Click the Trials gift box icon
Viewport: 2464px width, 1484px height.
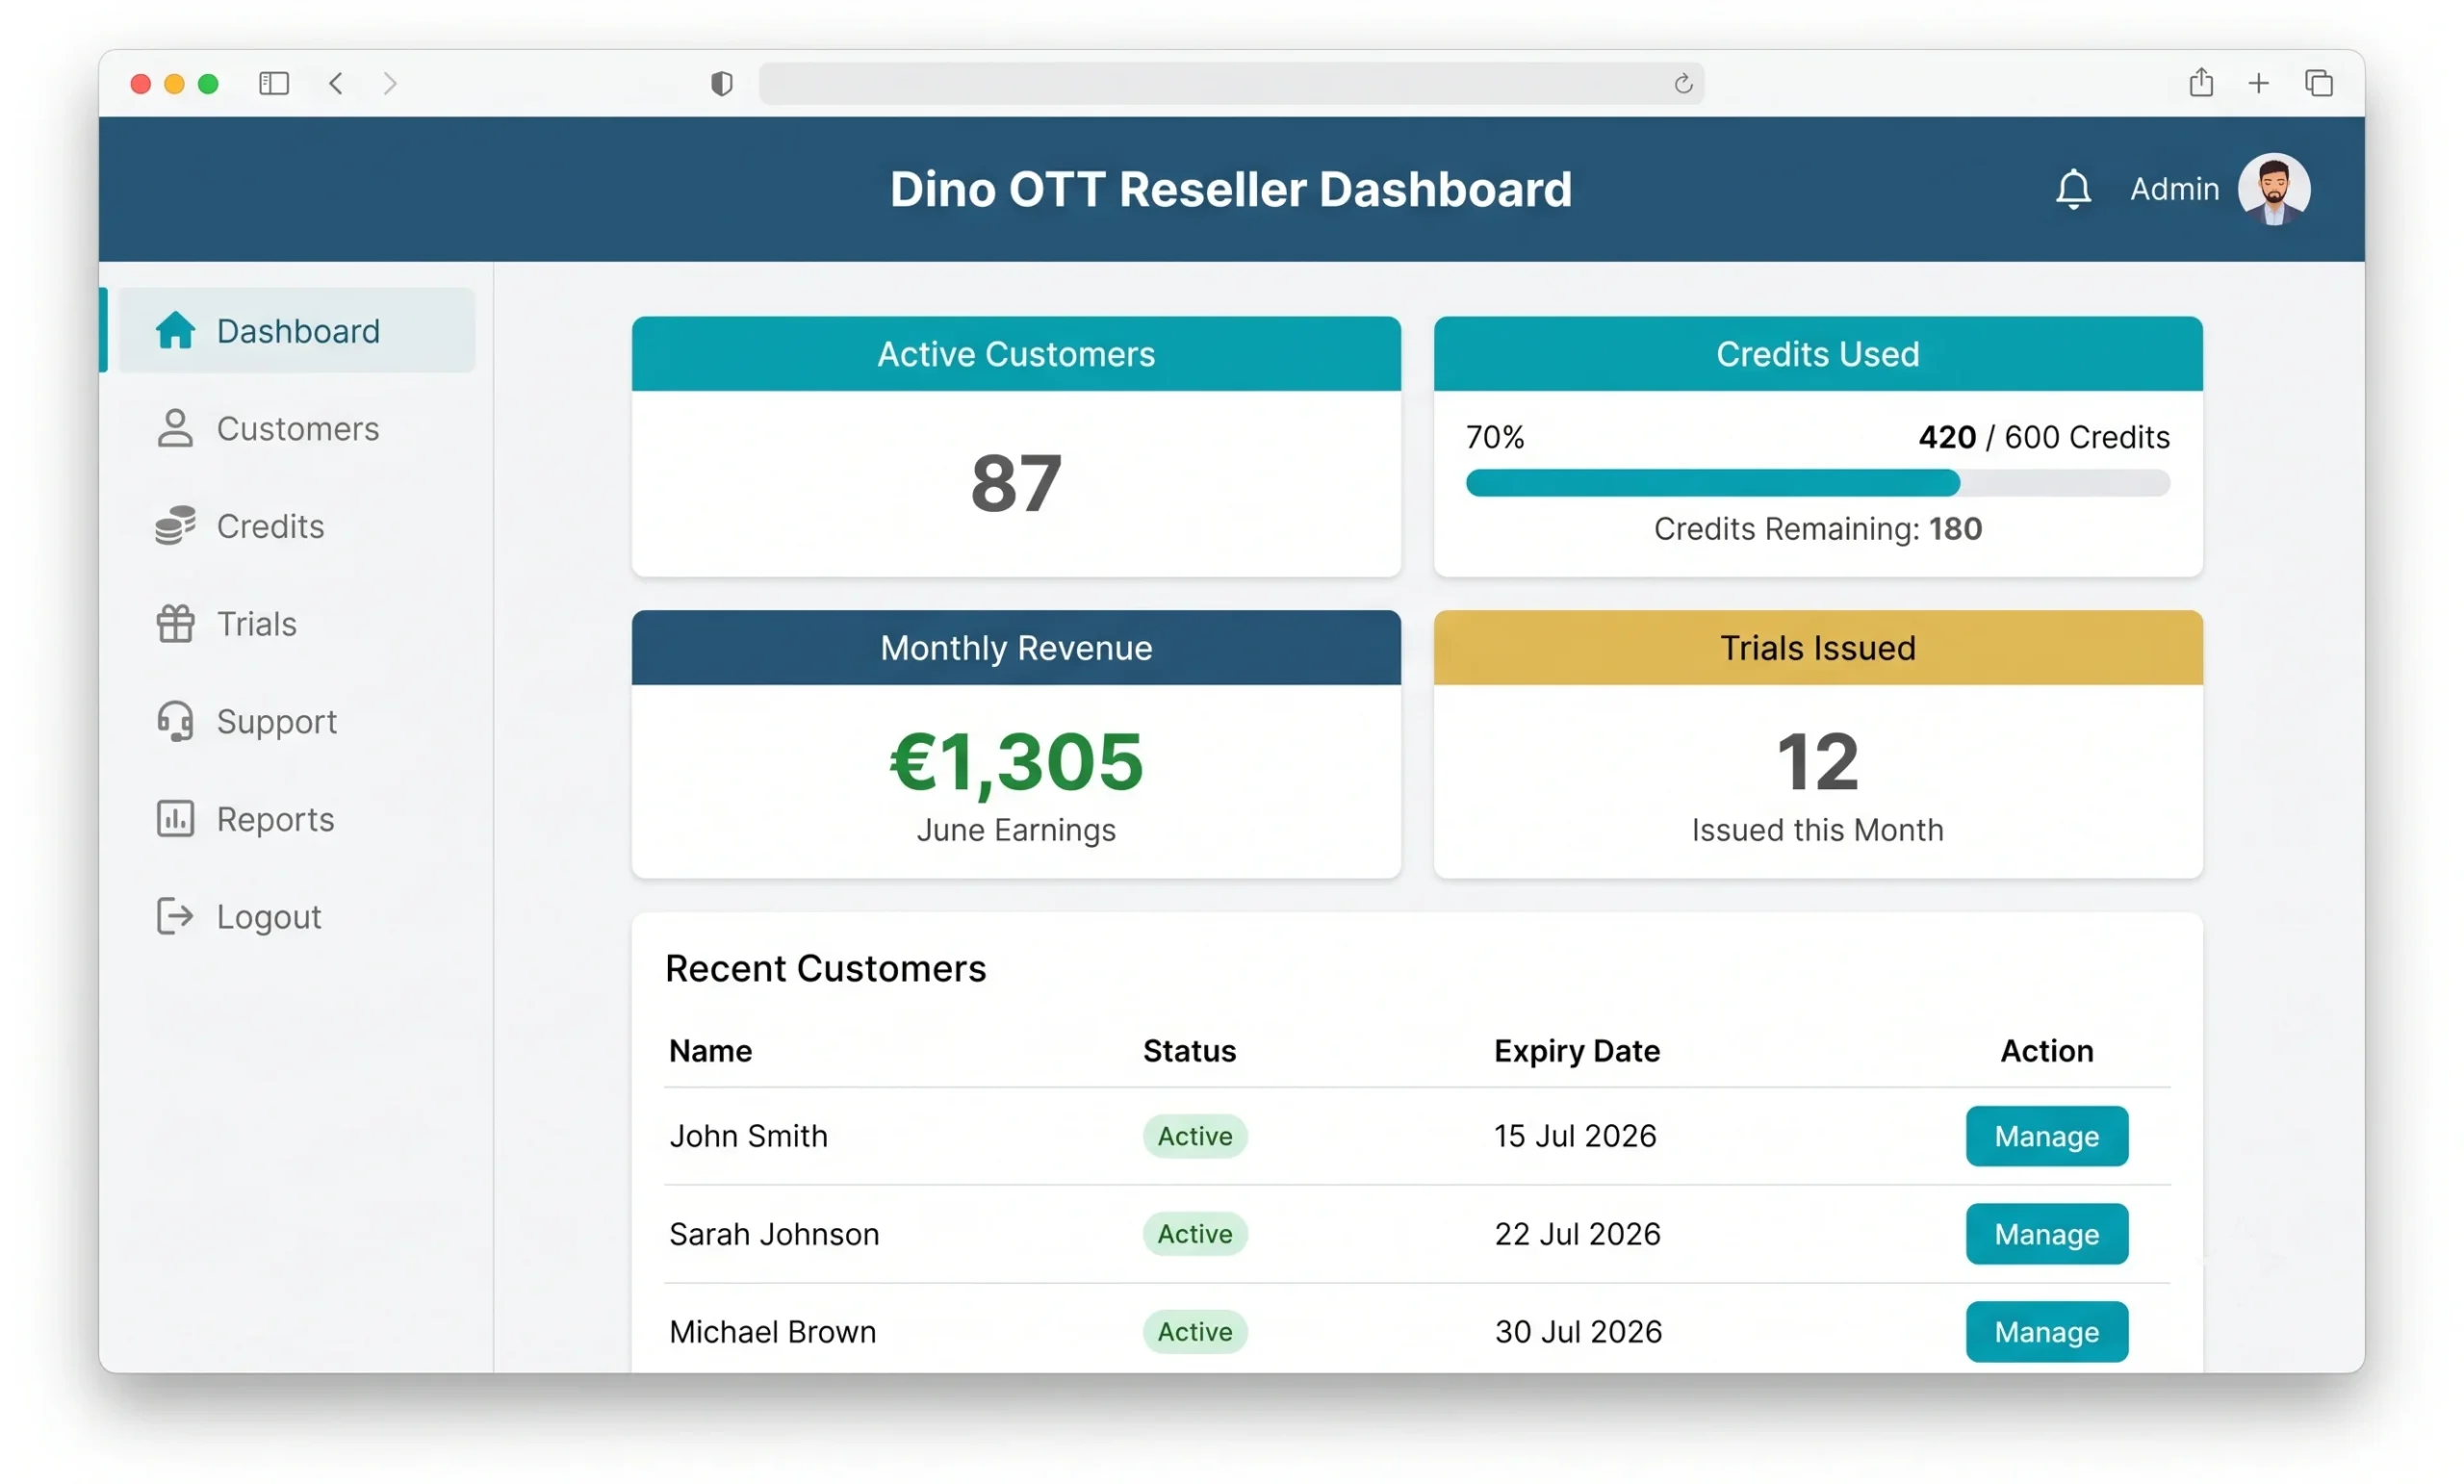175,624
